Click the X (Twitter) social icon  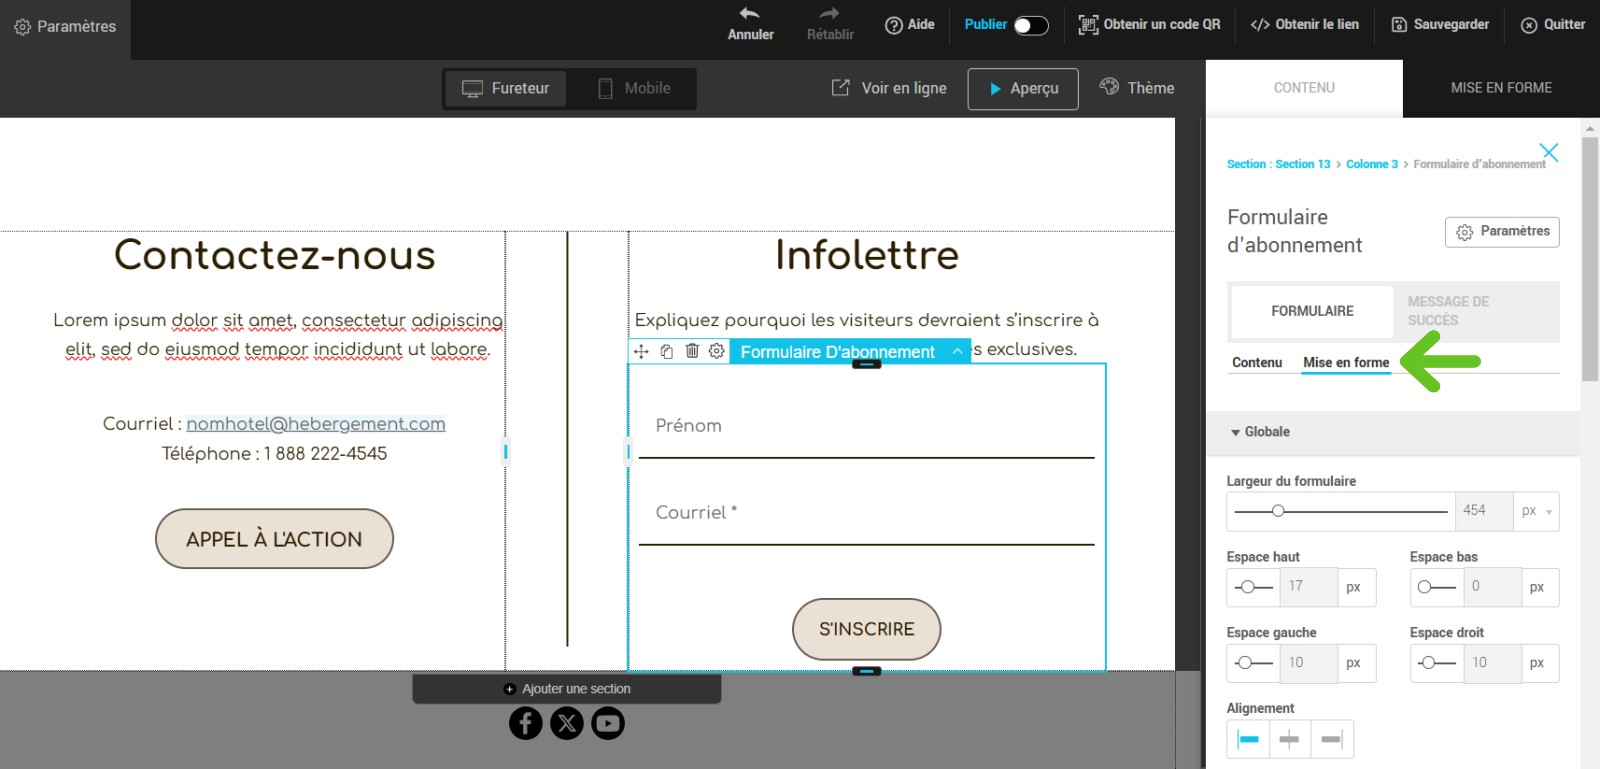pyautogui.click(x=567, y=723)
